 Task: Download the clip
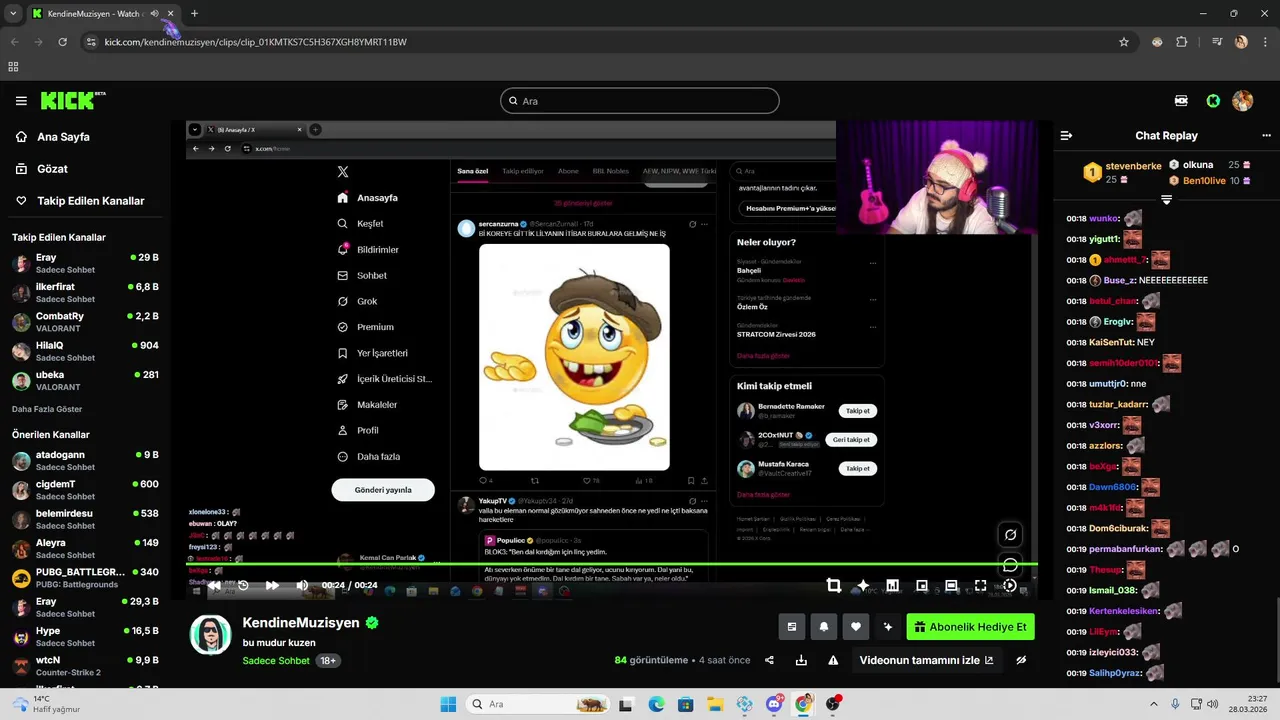coord(801,660)
